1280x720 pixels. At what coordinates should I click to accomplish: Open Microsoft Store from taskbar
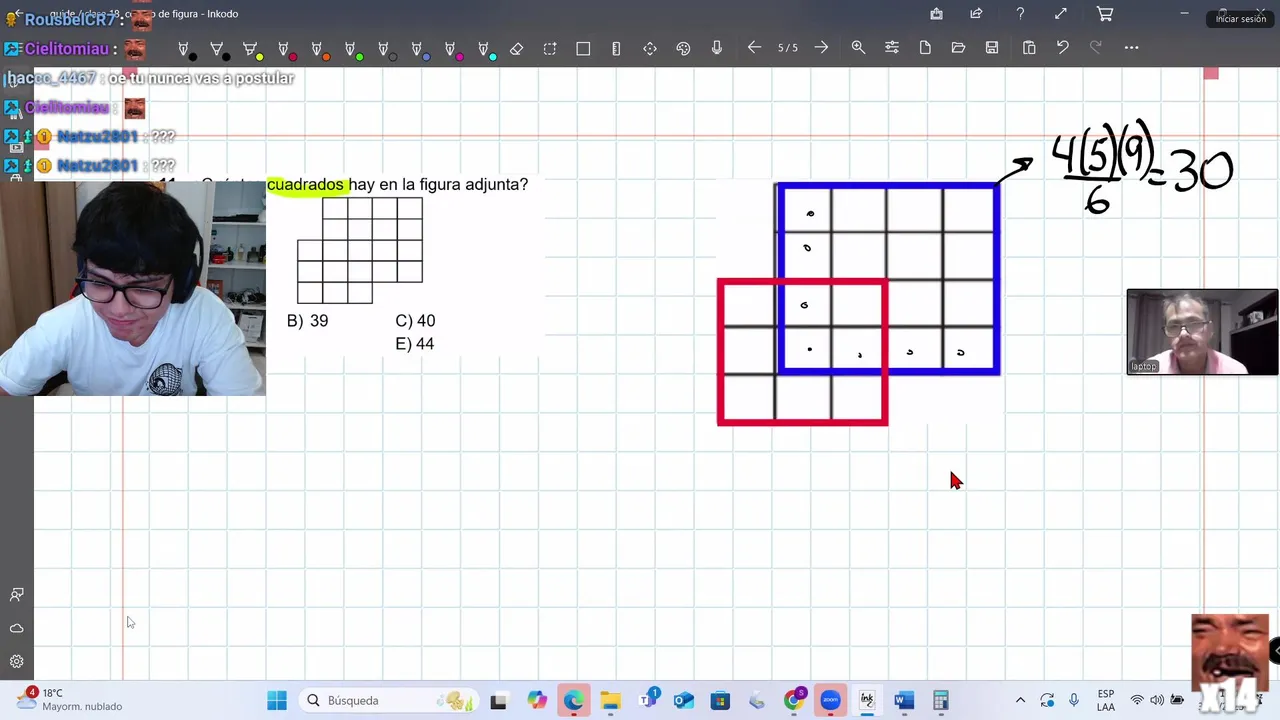pos(720,700)
